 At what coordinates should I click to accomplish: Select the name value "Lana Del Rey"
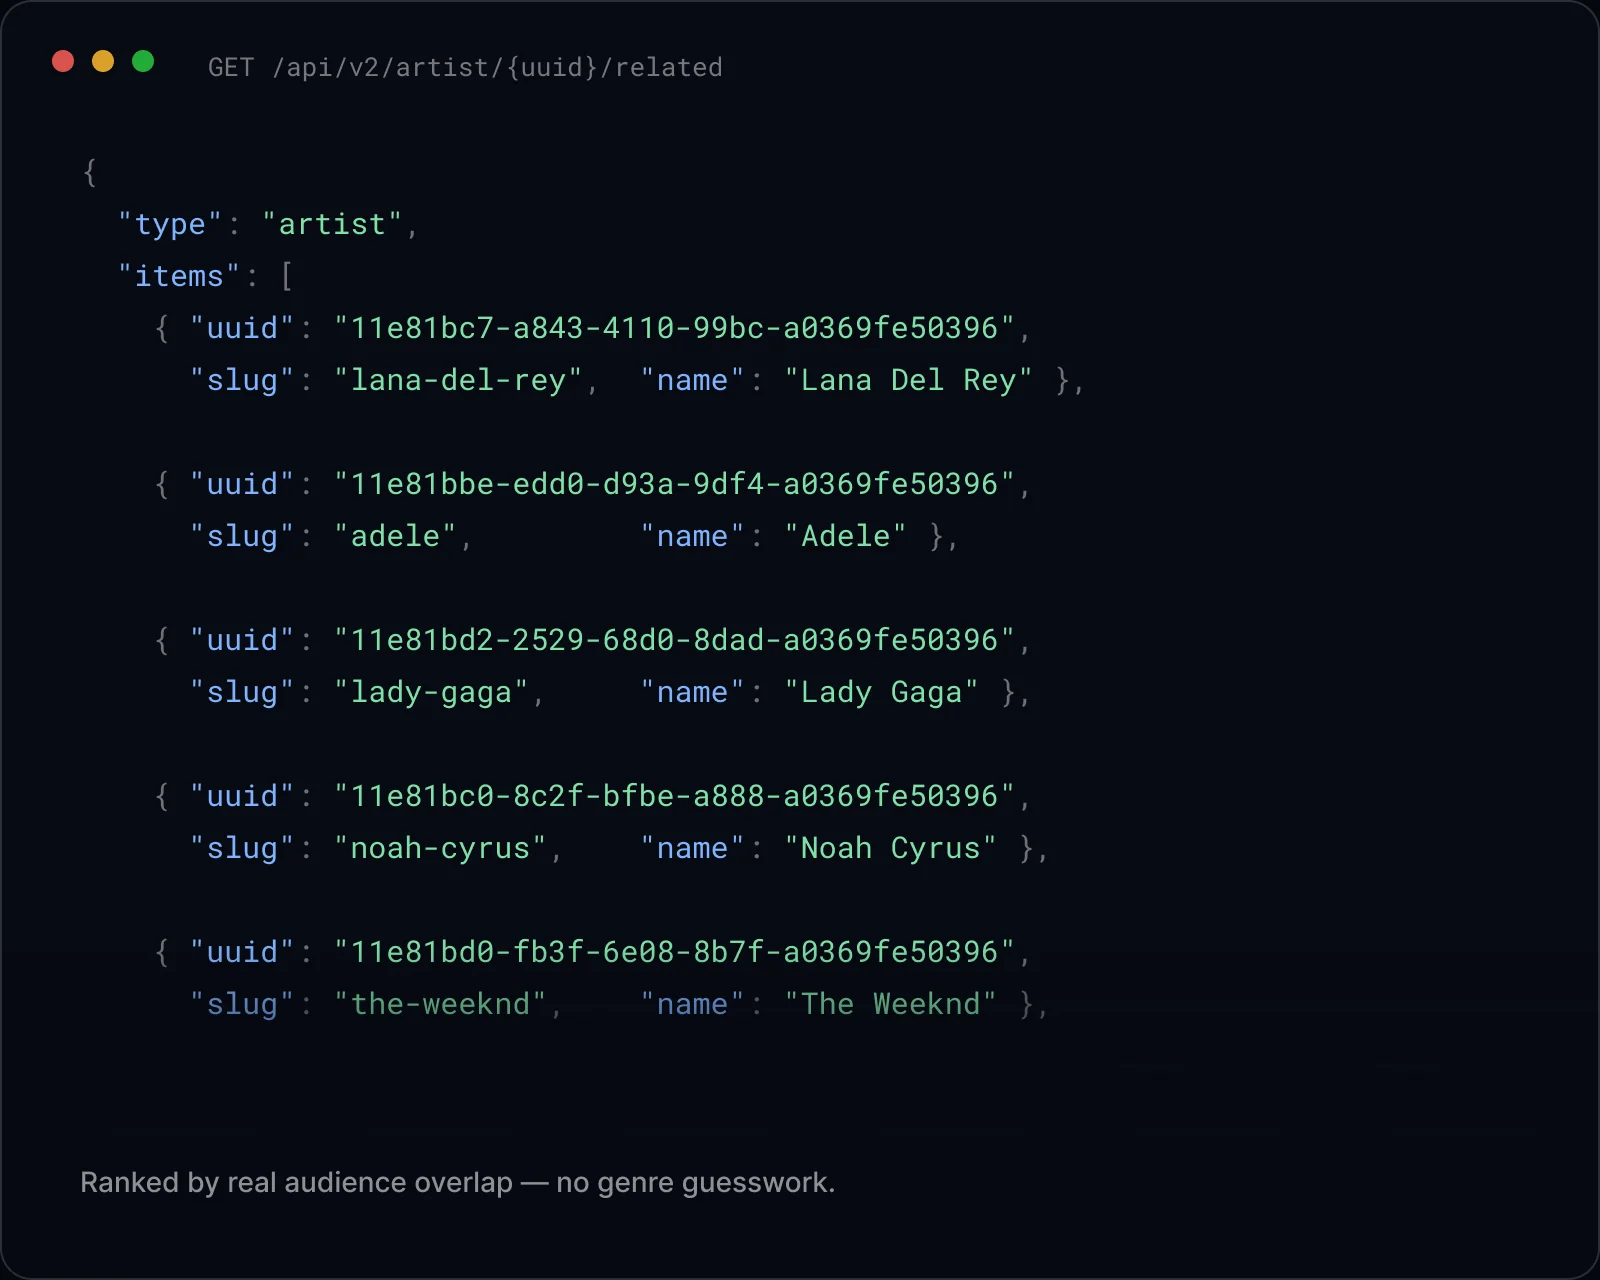click(x=908, y=380)
